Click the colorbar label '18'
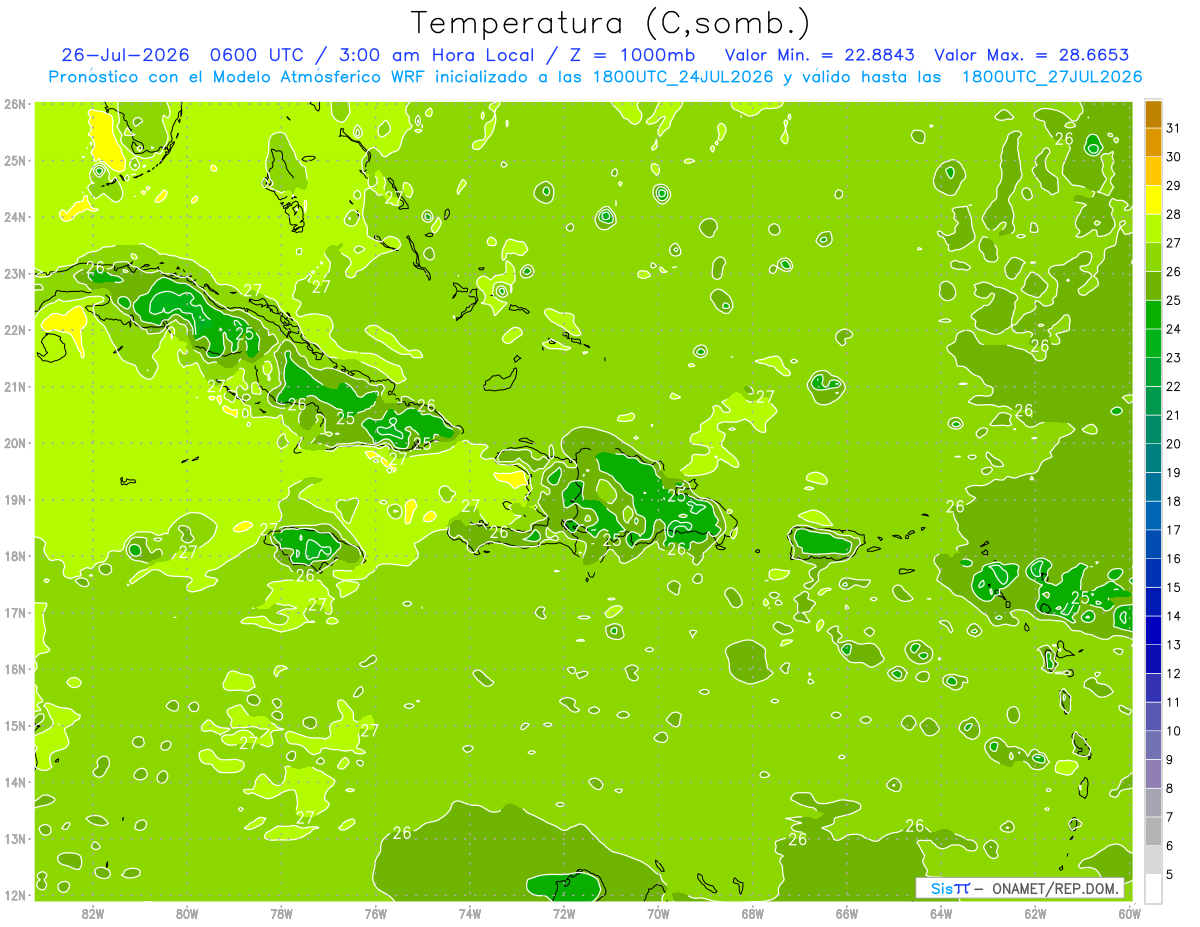 [x=1174, y=502]
